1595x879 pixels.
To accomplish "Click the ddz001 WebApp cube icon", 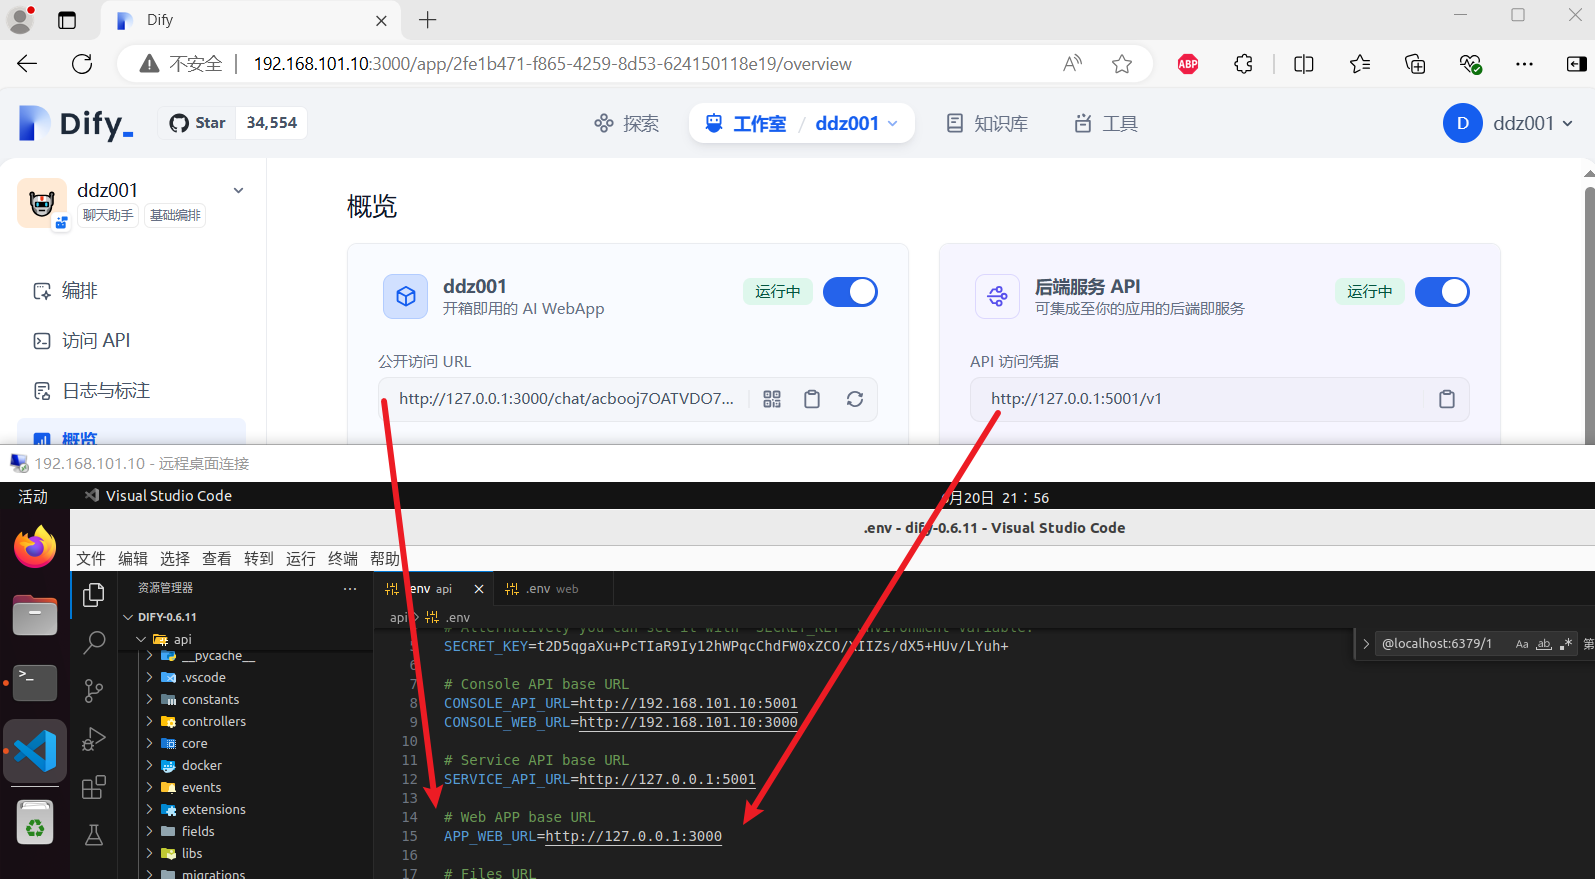I will point(405,297).
